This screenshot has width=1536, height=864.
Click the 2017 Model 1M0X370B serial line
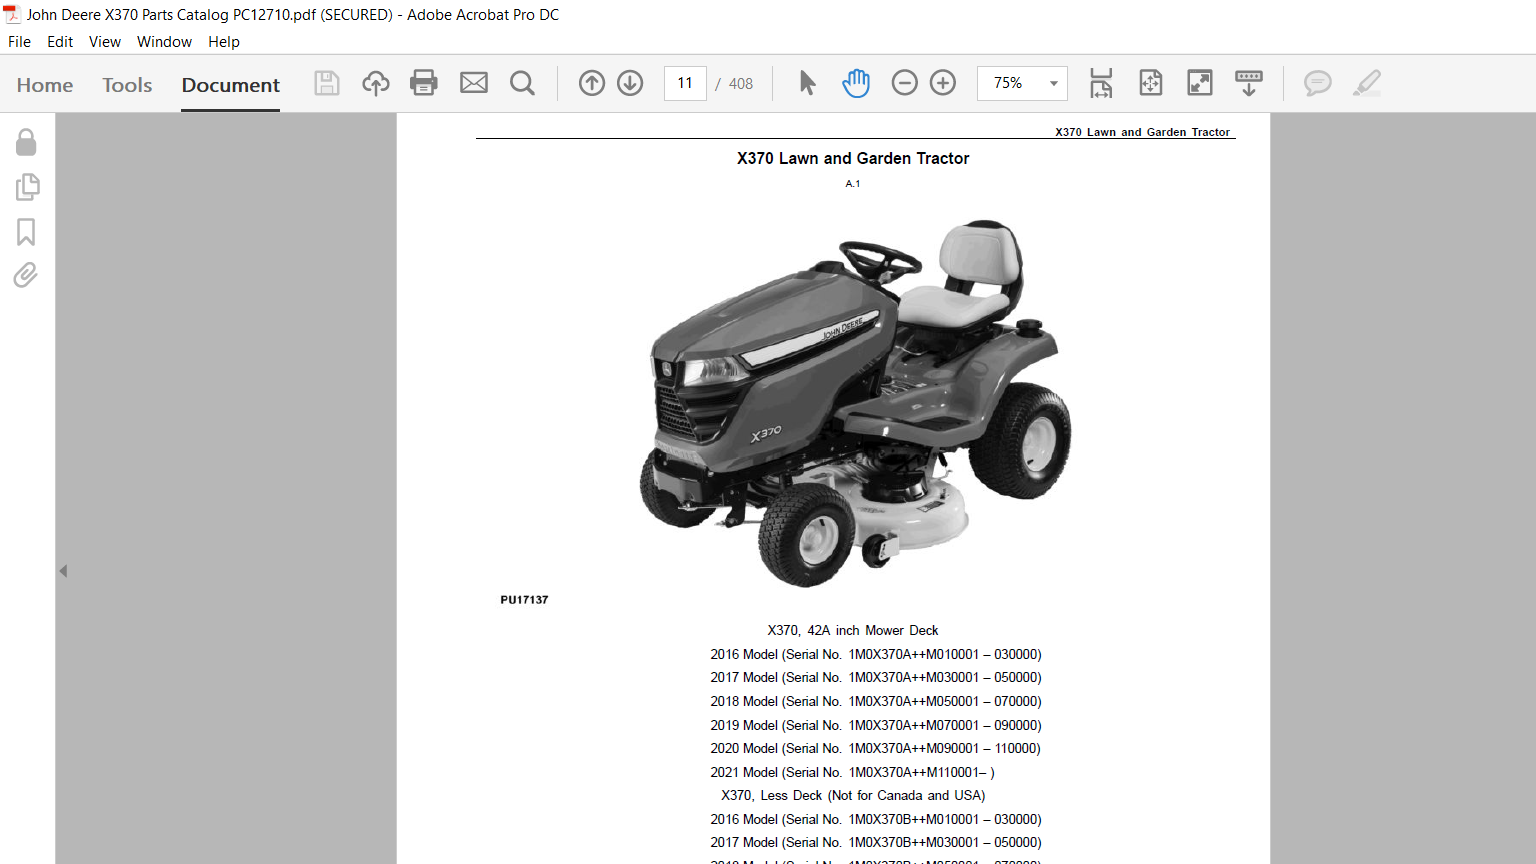(876, 842)
